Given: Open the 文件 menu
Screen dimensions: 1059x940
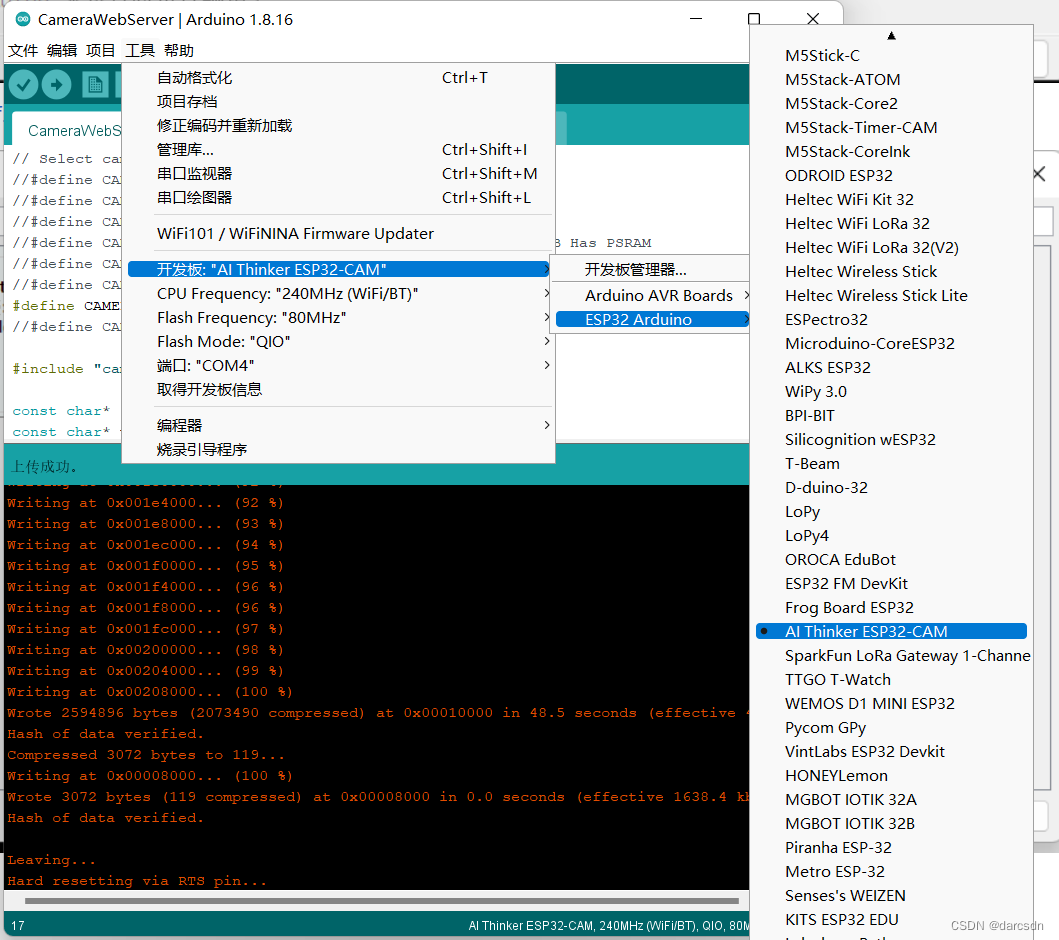Looking at the screenshot, I should click(23, 51).
